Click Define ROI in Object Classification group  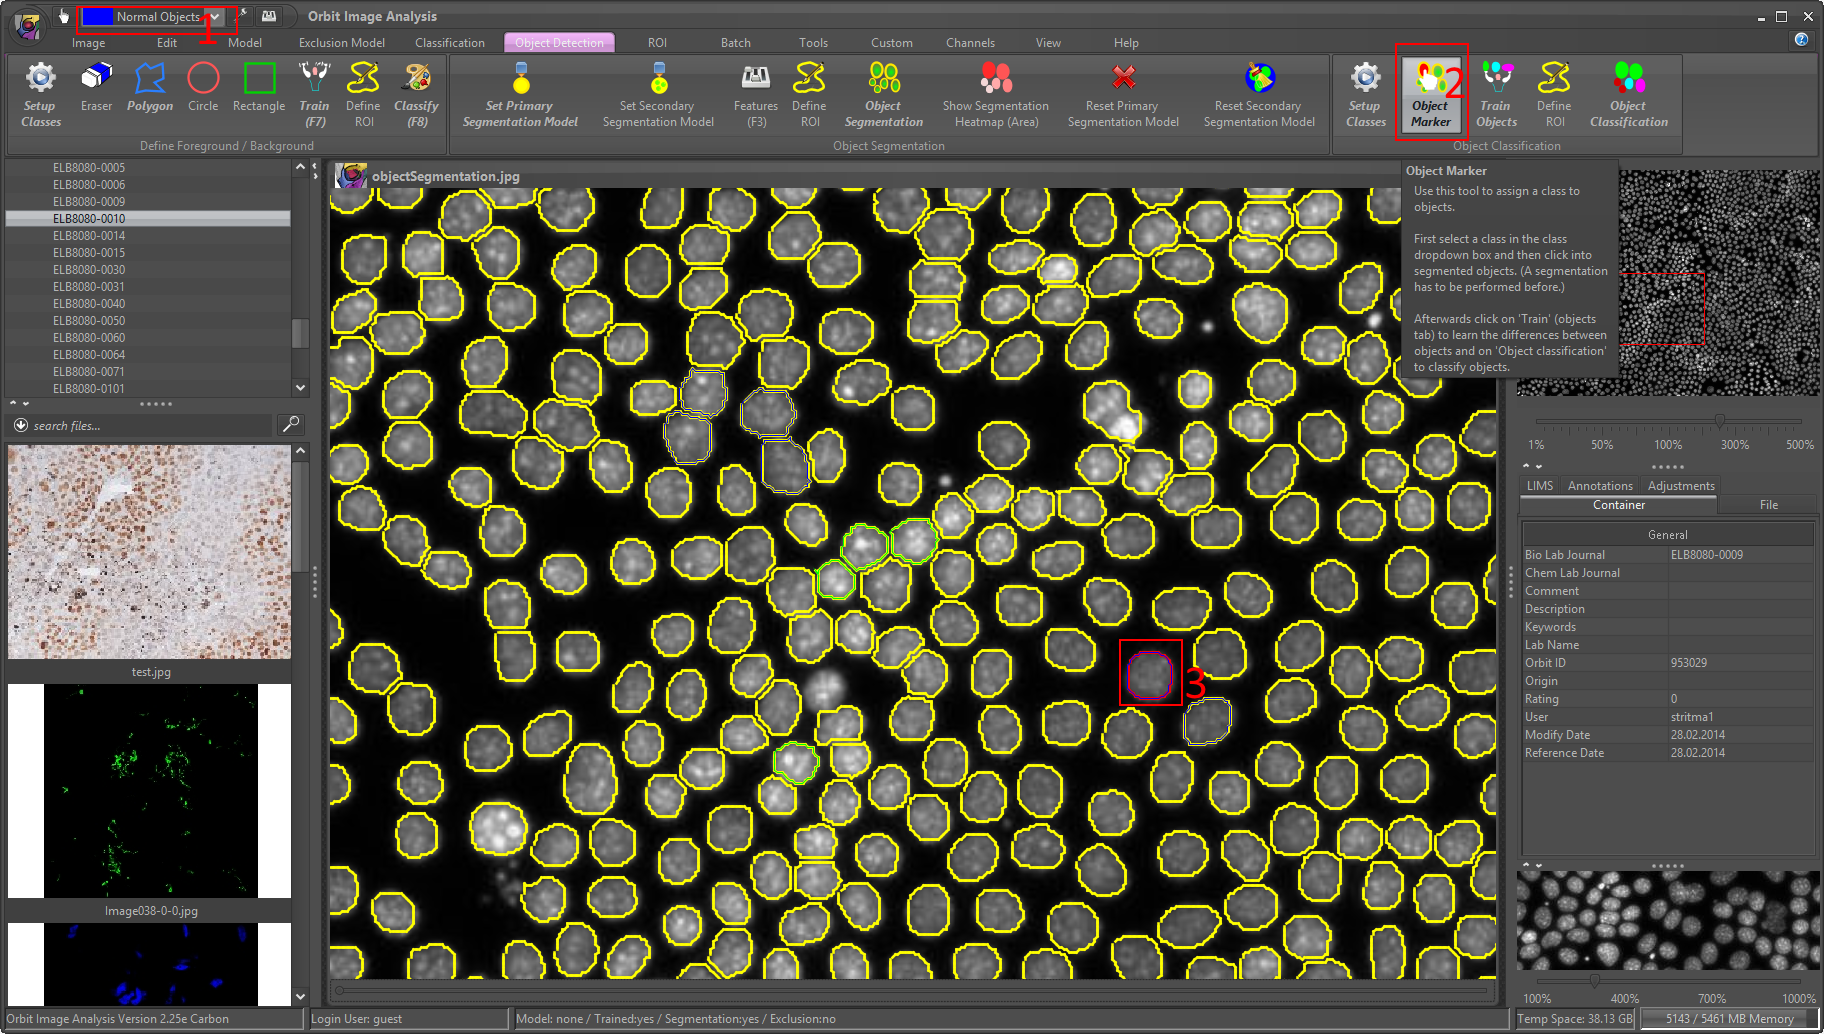click(x=1554, y=96)
